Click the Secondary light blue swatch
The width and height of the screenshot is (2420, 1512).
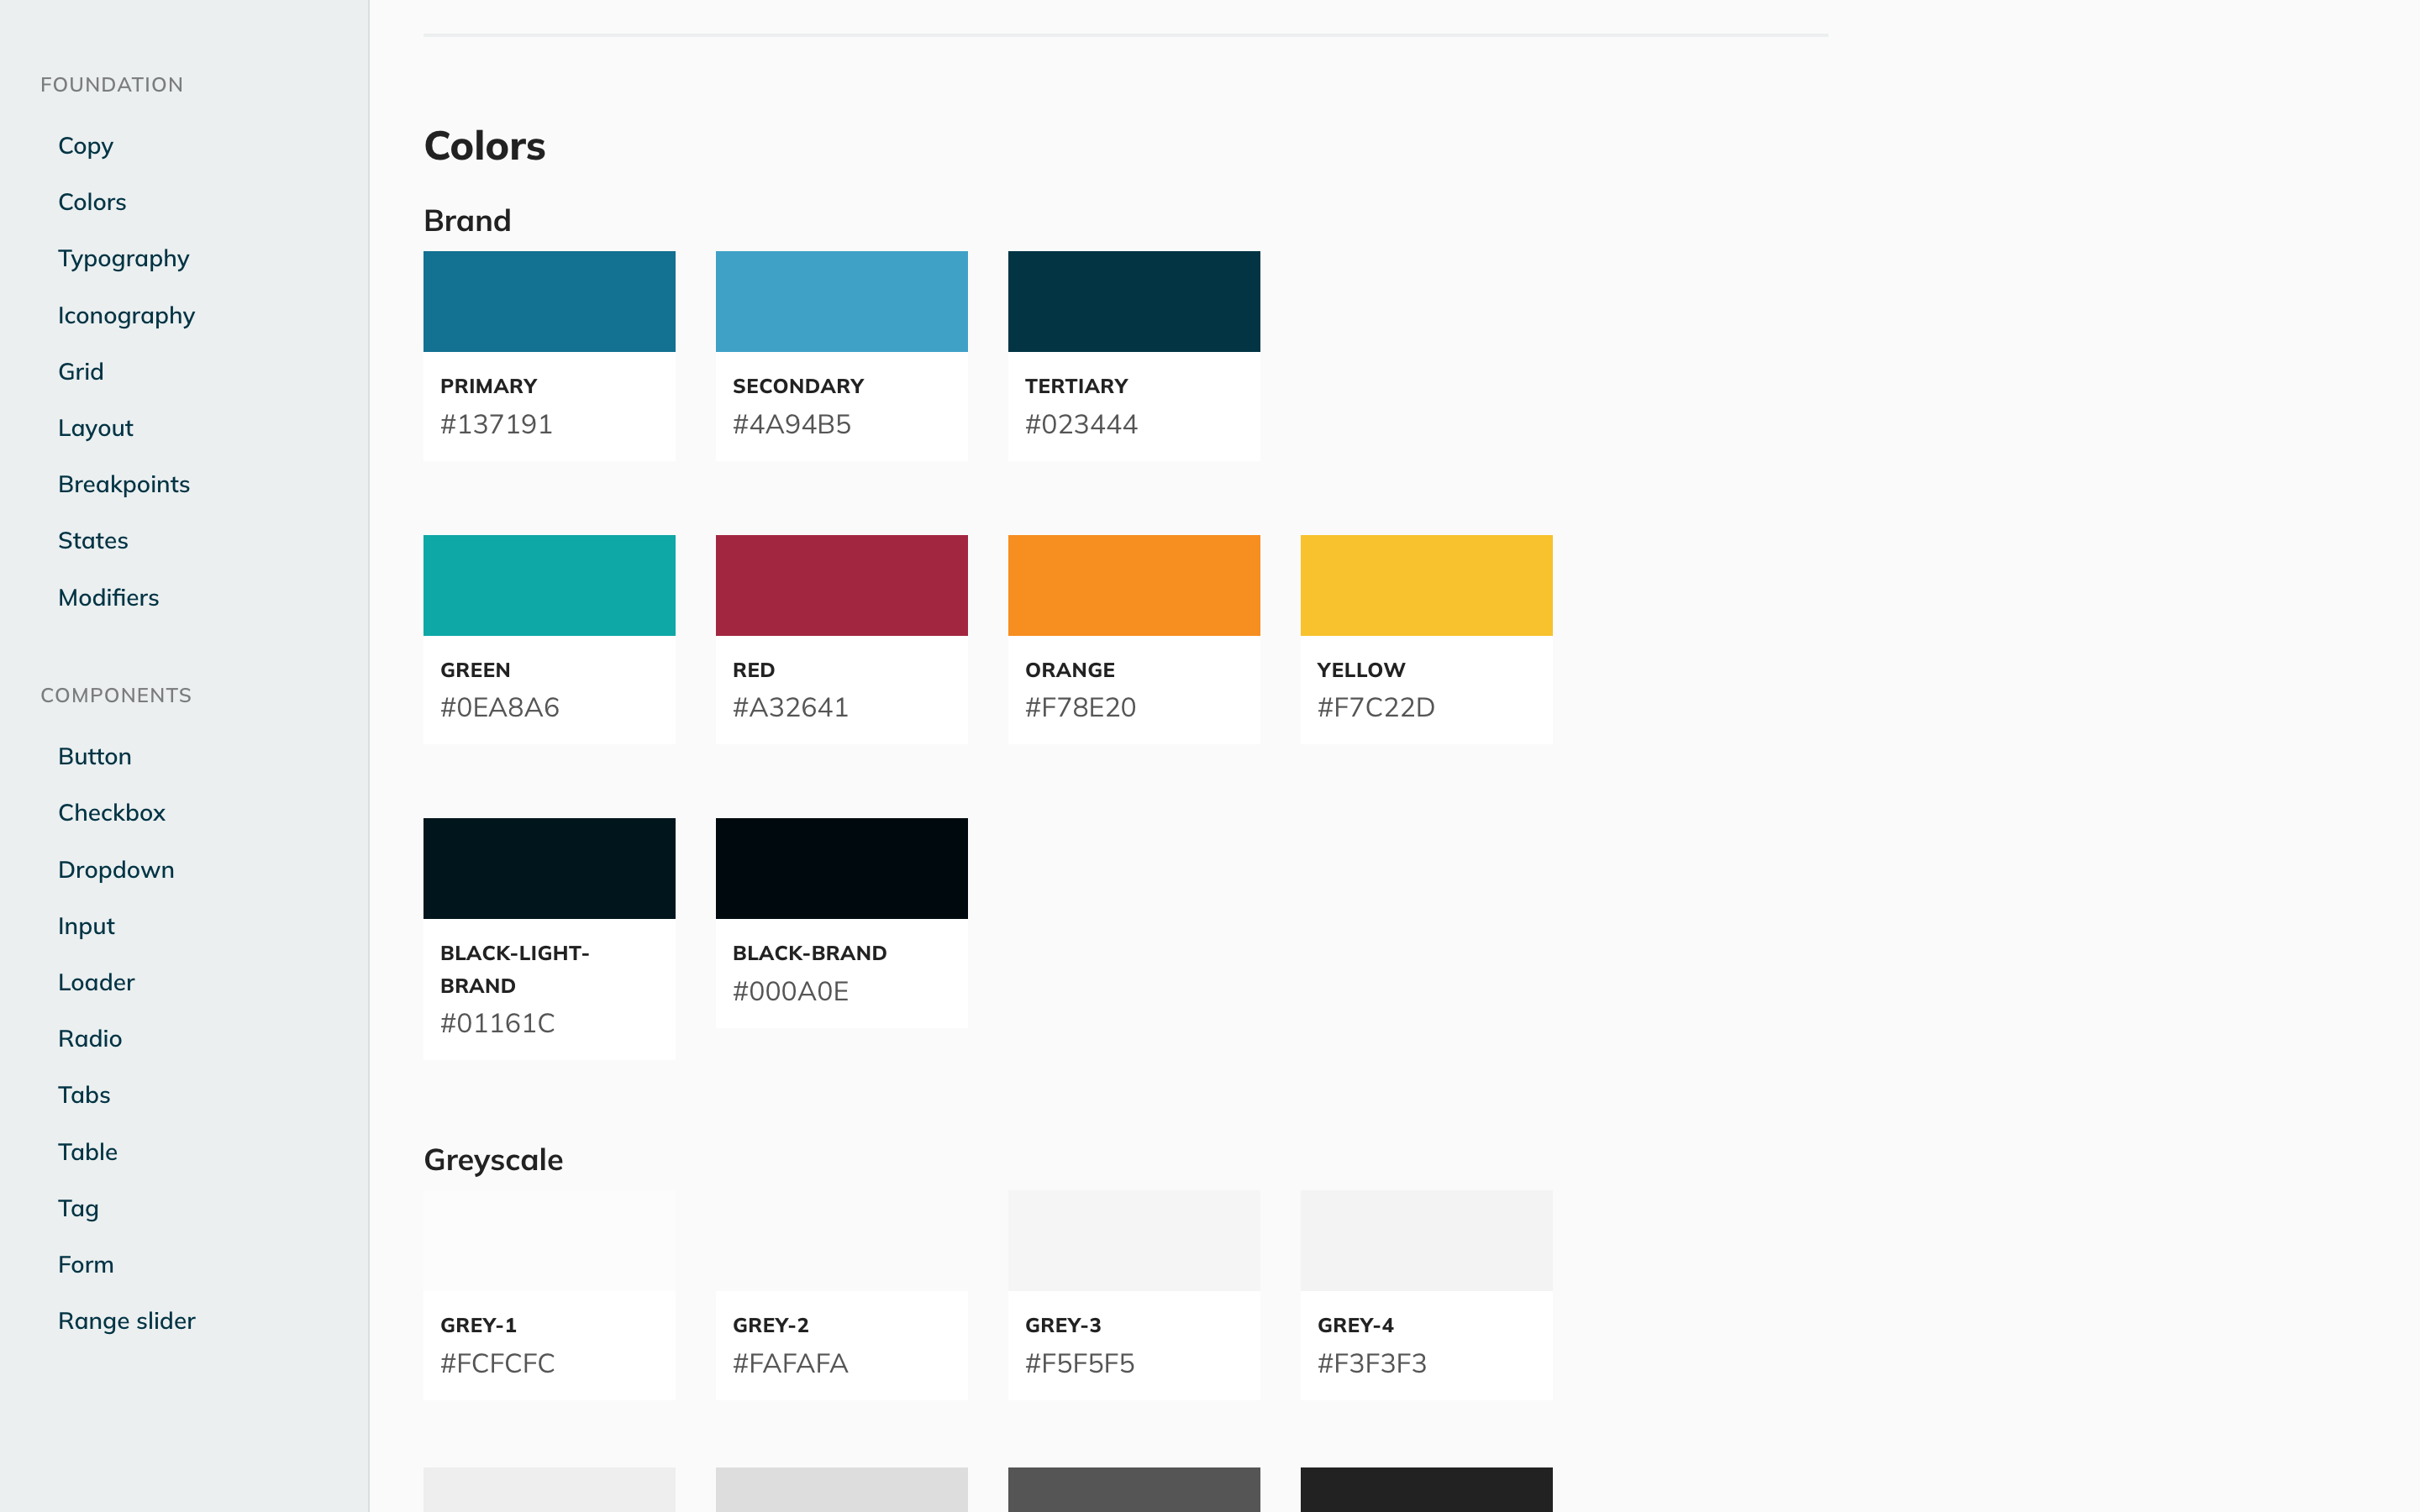coord(841,301)
